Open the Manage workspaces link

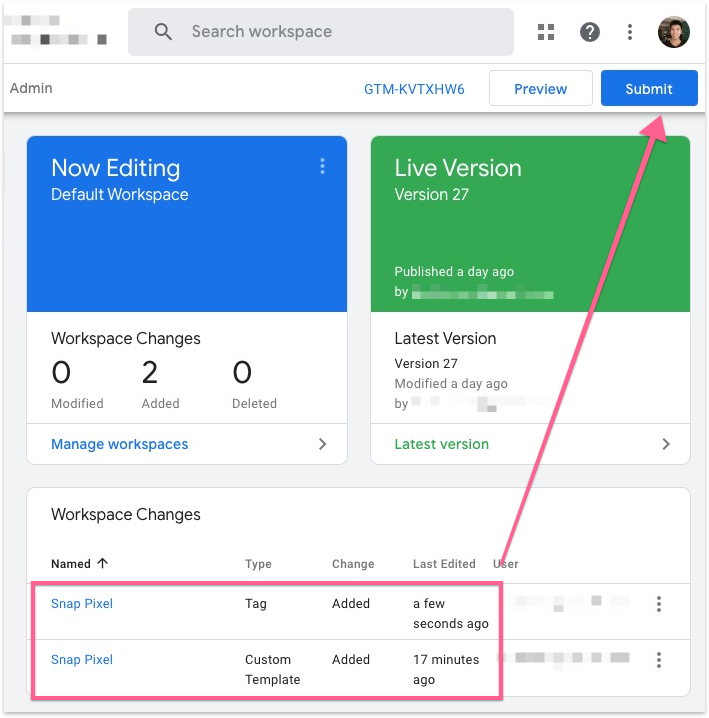[119, 444]
